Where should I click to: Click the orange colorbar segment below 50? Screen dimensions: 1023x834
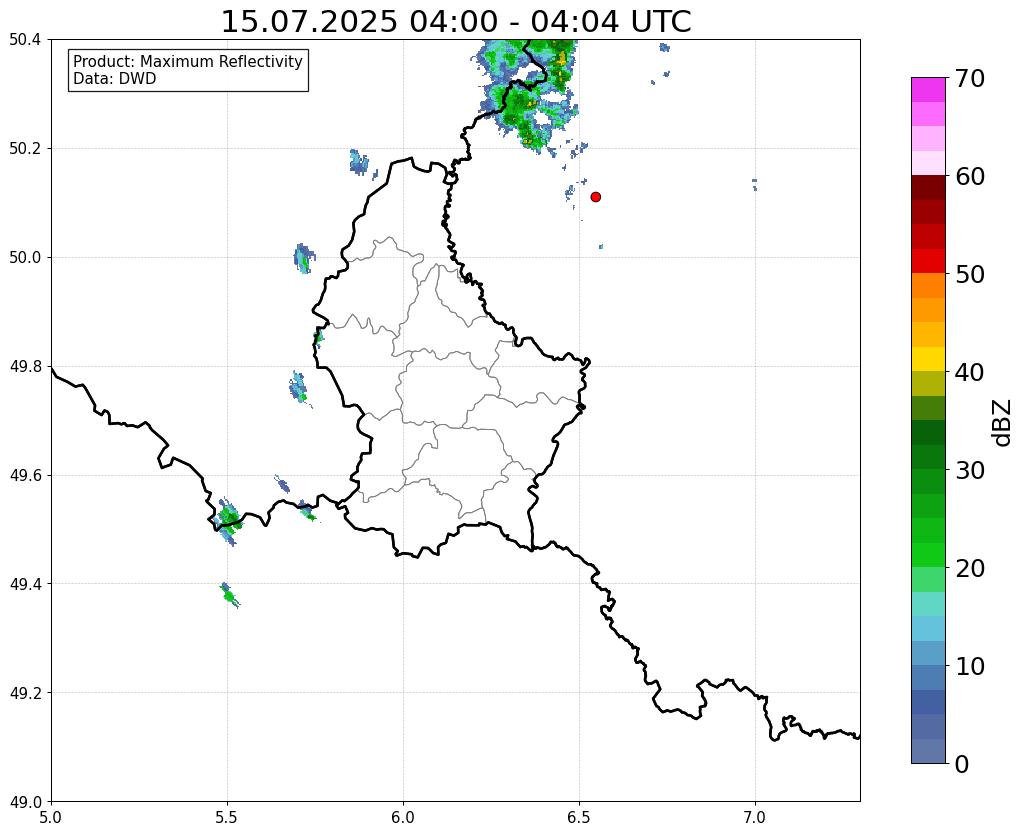click(928, 286)
